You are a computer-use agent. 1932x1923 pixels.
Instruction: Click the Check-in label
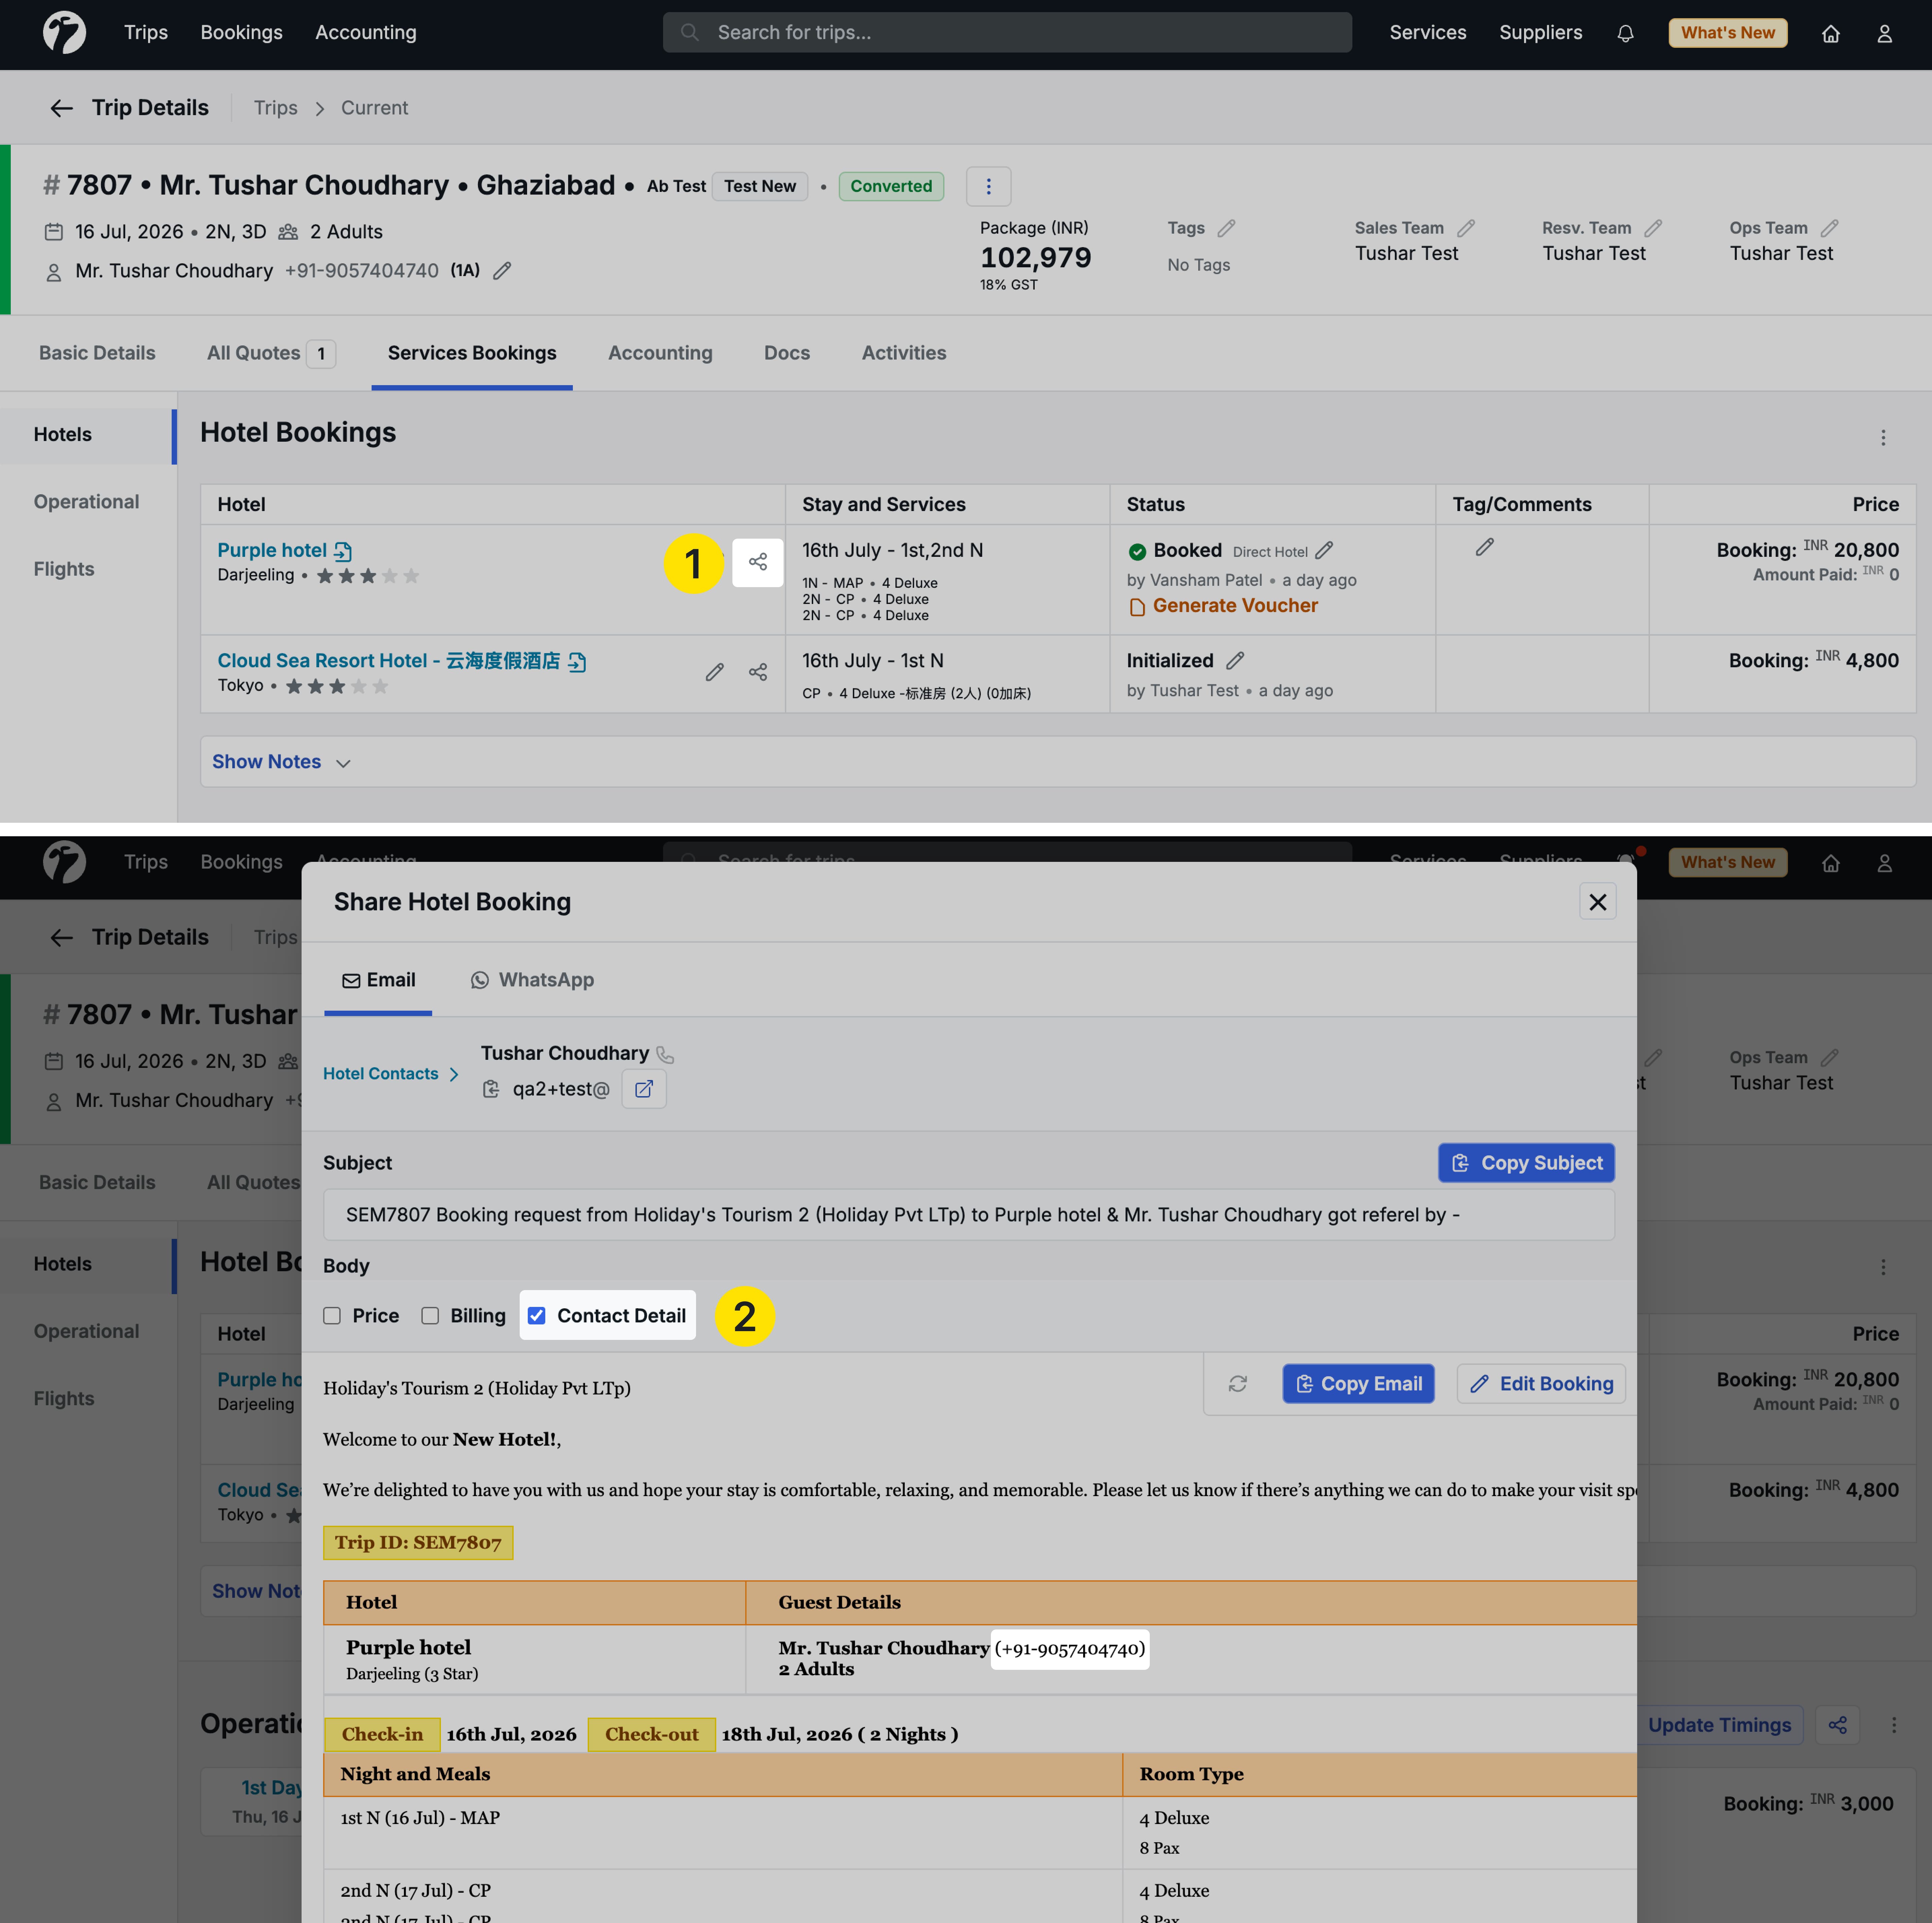382,1735
